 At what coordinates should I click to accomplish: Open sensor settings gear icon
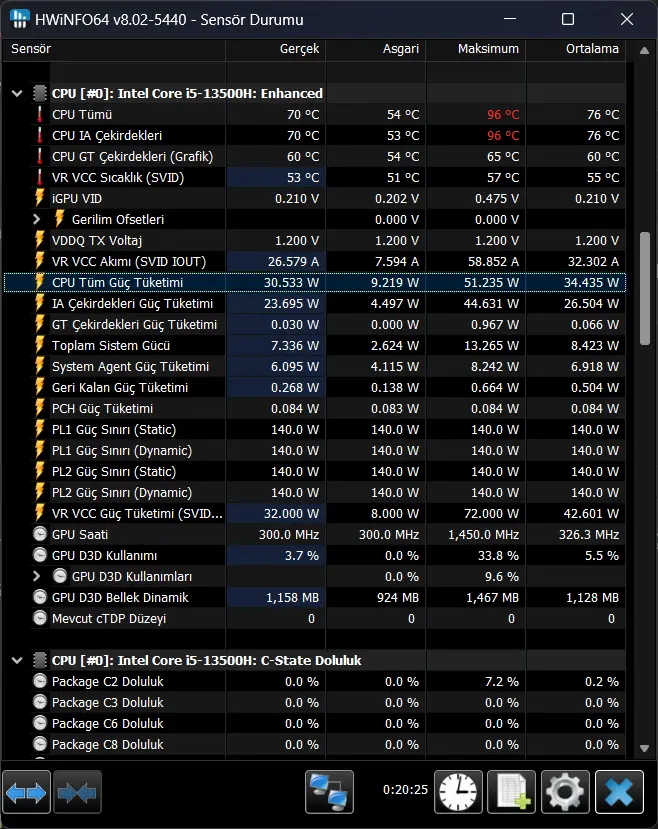[x=565, y=791]
